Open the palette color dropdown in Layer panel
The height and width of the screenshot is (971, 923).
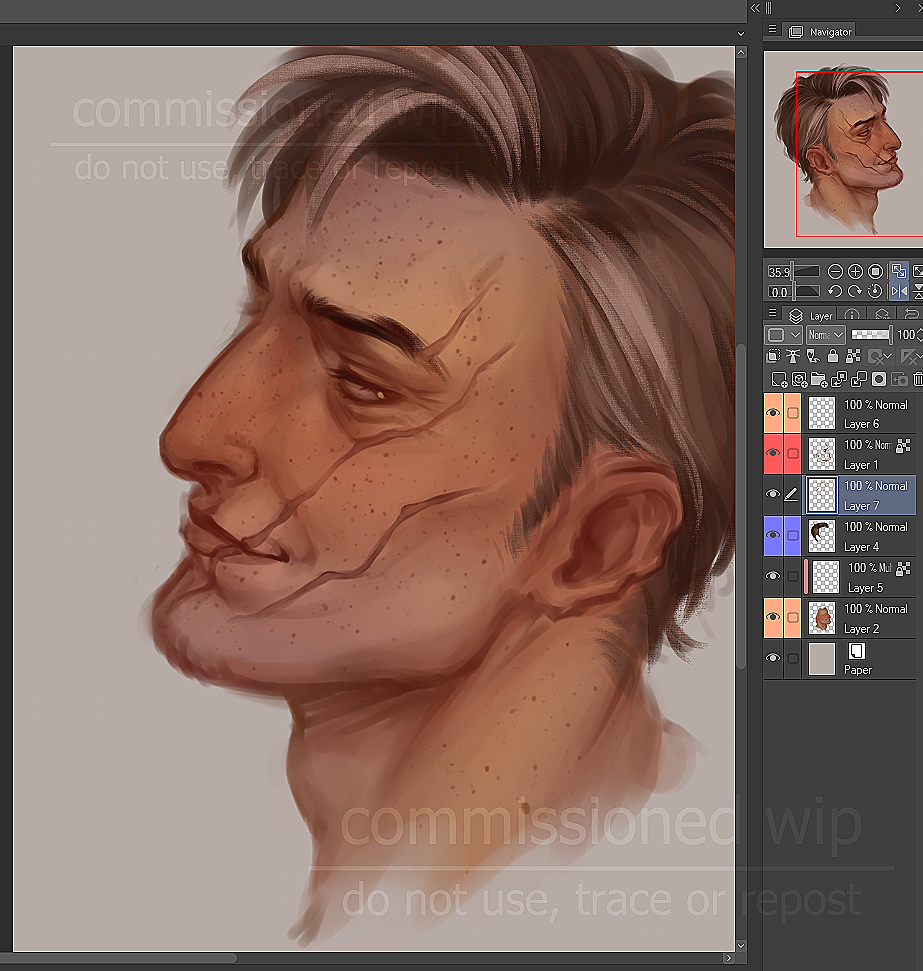pos(783,335)
